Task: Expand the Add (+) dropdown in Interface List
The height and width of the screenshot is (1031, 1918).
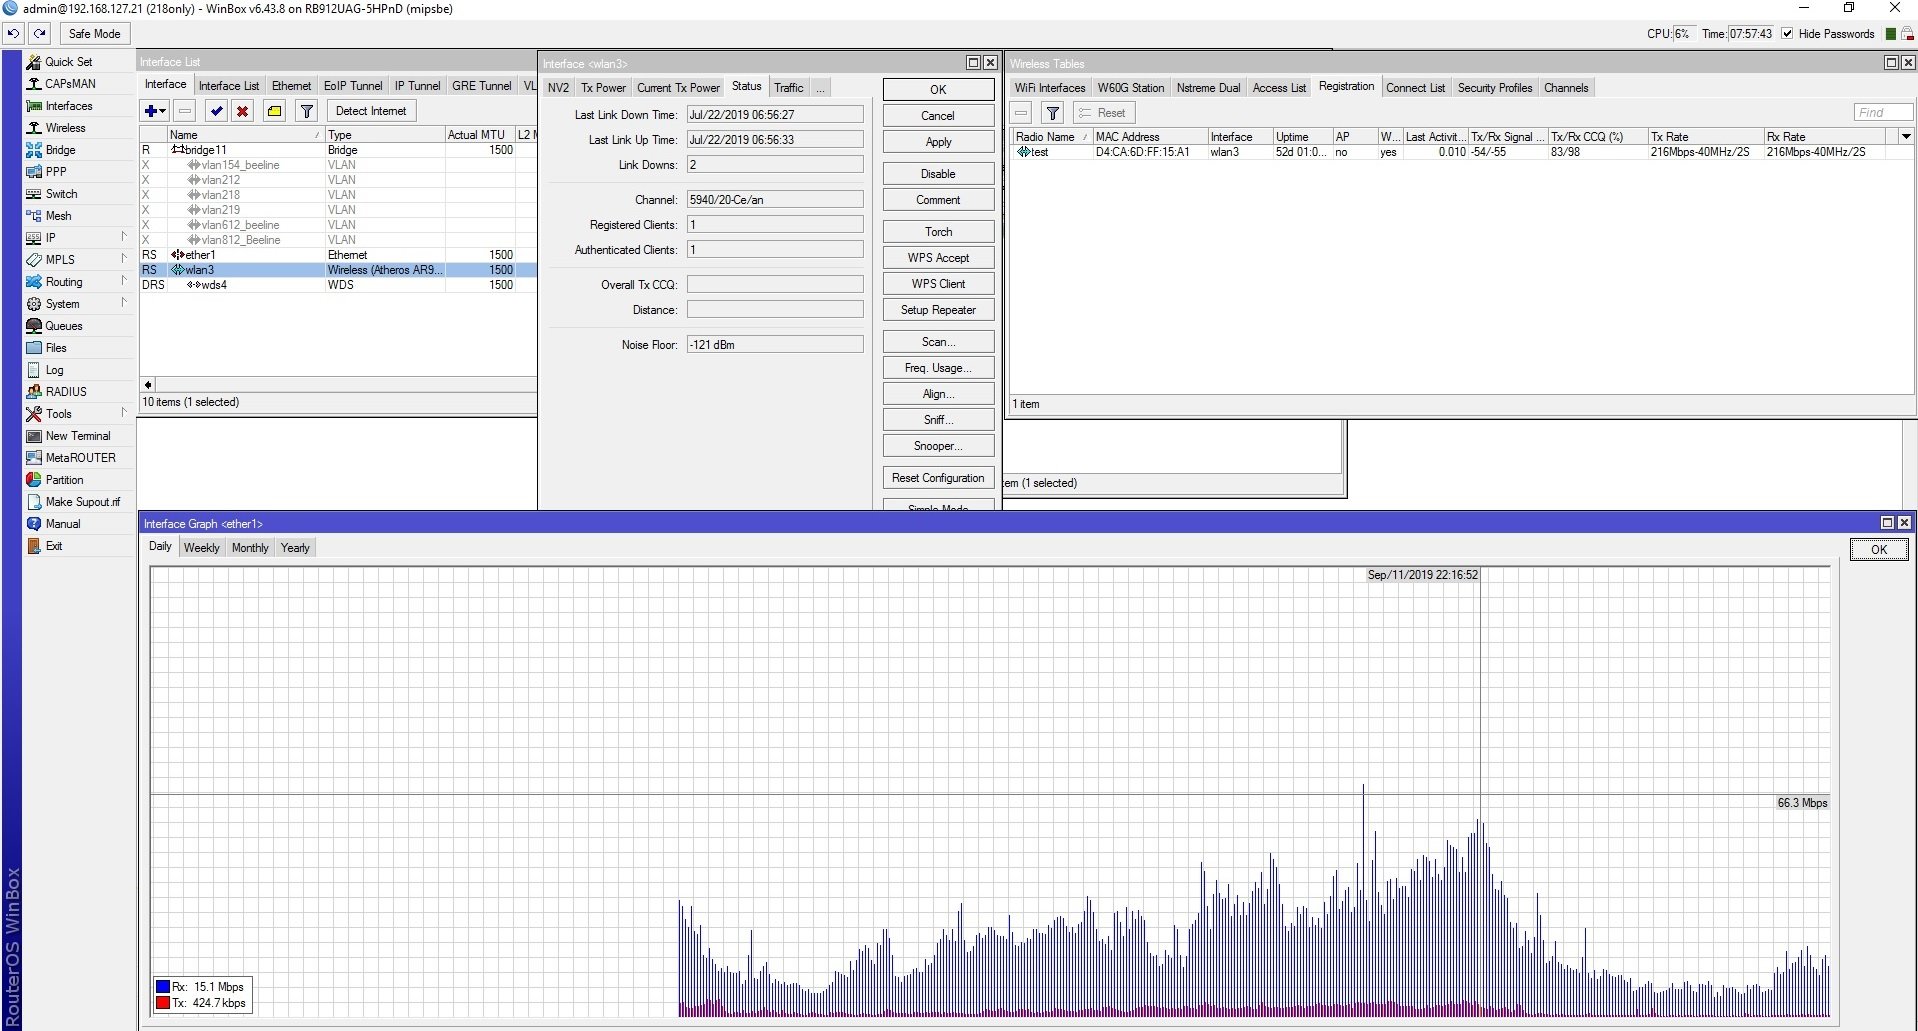Action: (x=155, y=111)
